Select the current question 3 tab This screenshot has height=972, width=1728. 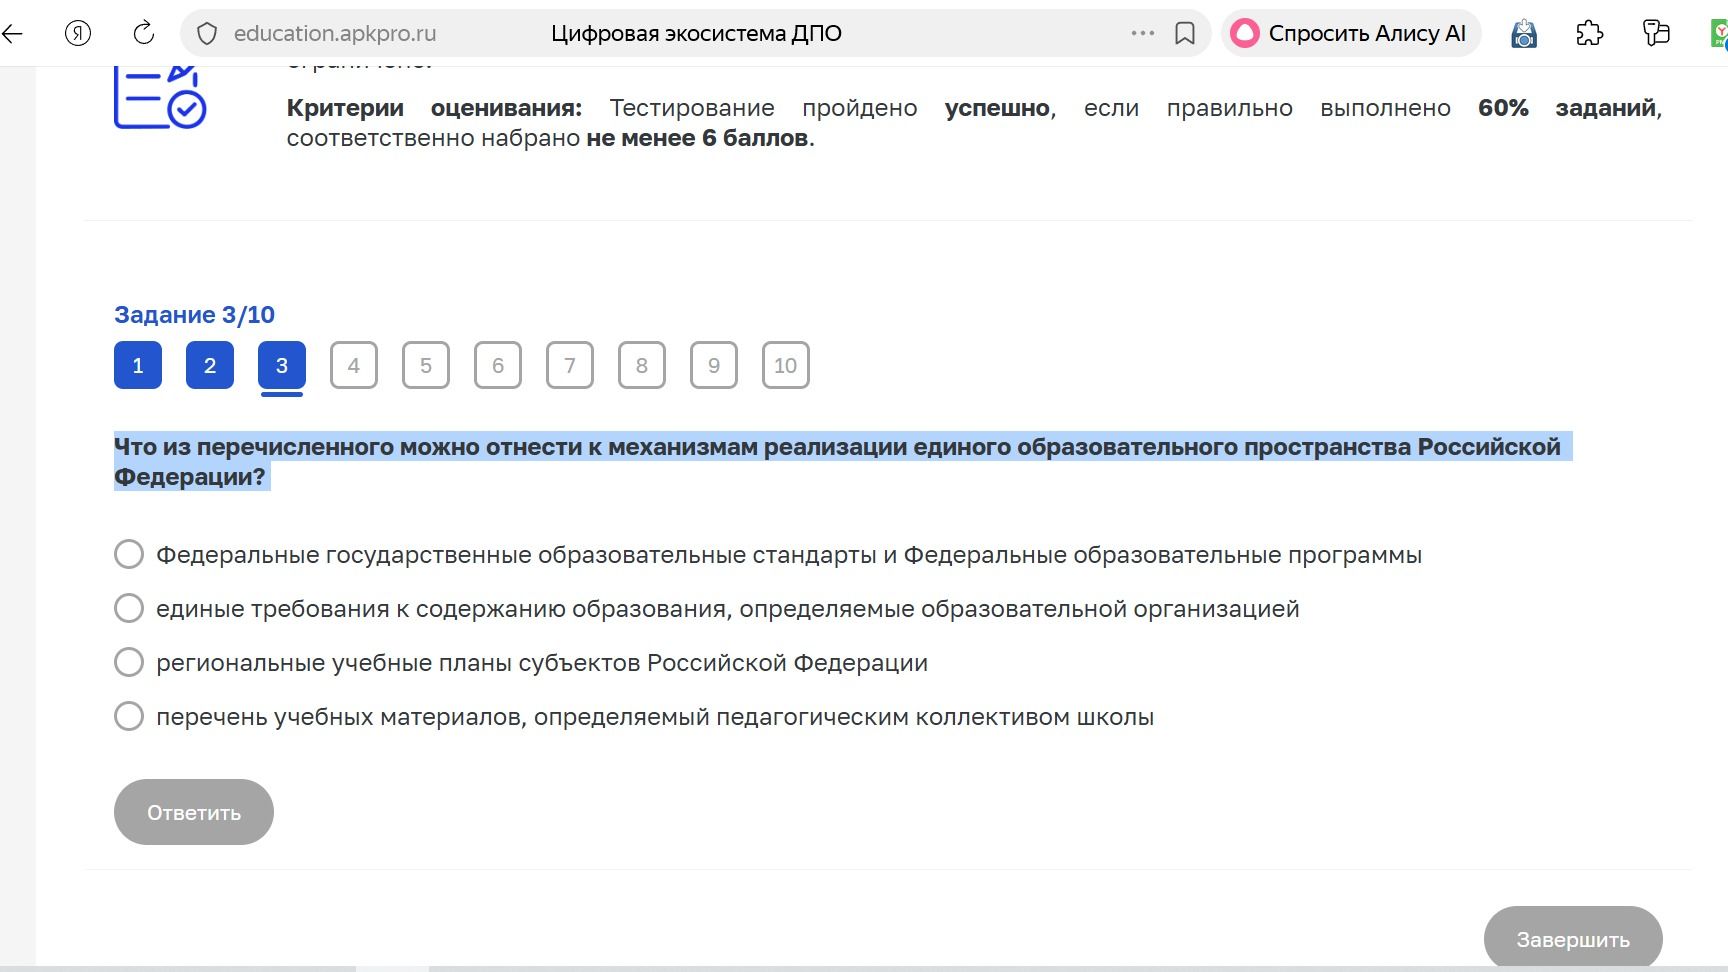pos(282,365)
